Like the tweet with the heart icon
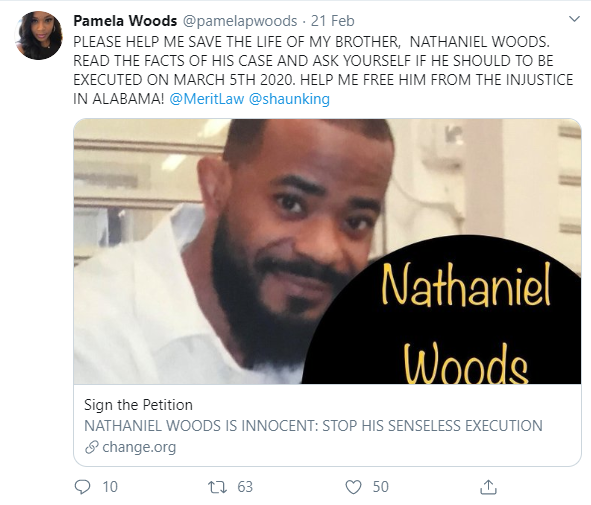Screen dimensions: 591x505 (353, 487)
